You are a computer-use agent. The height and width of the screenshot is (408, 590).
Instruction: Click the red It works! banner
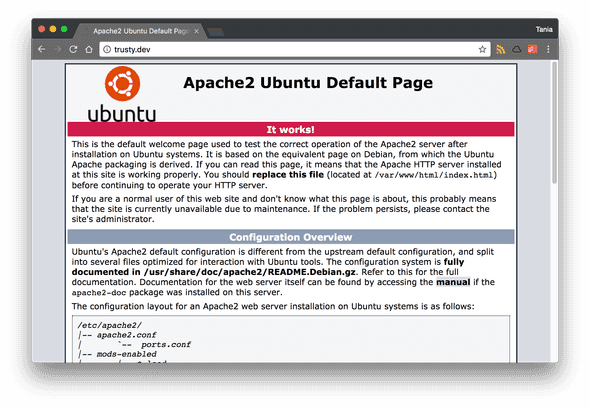291,129
